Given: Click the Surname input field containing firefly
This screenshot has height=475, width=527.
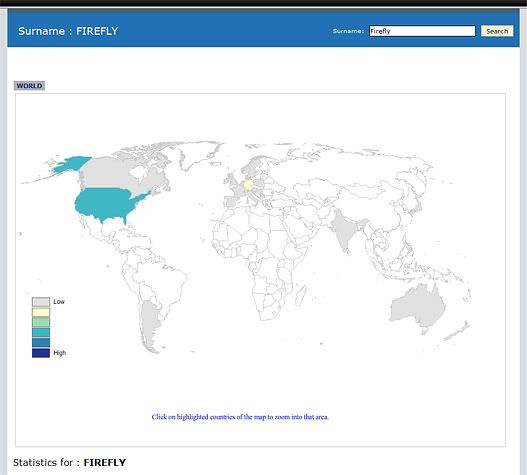Looking at the screenshot, I should tap(422, 31).
